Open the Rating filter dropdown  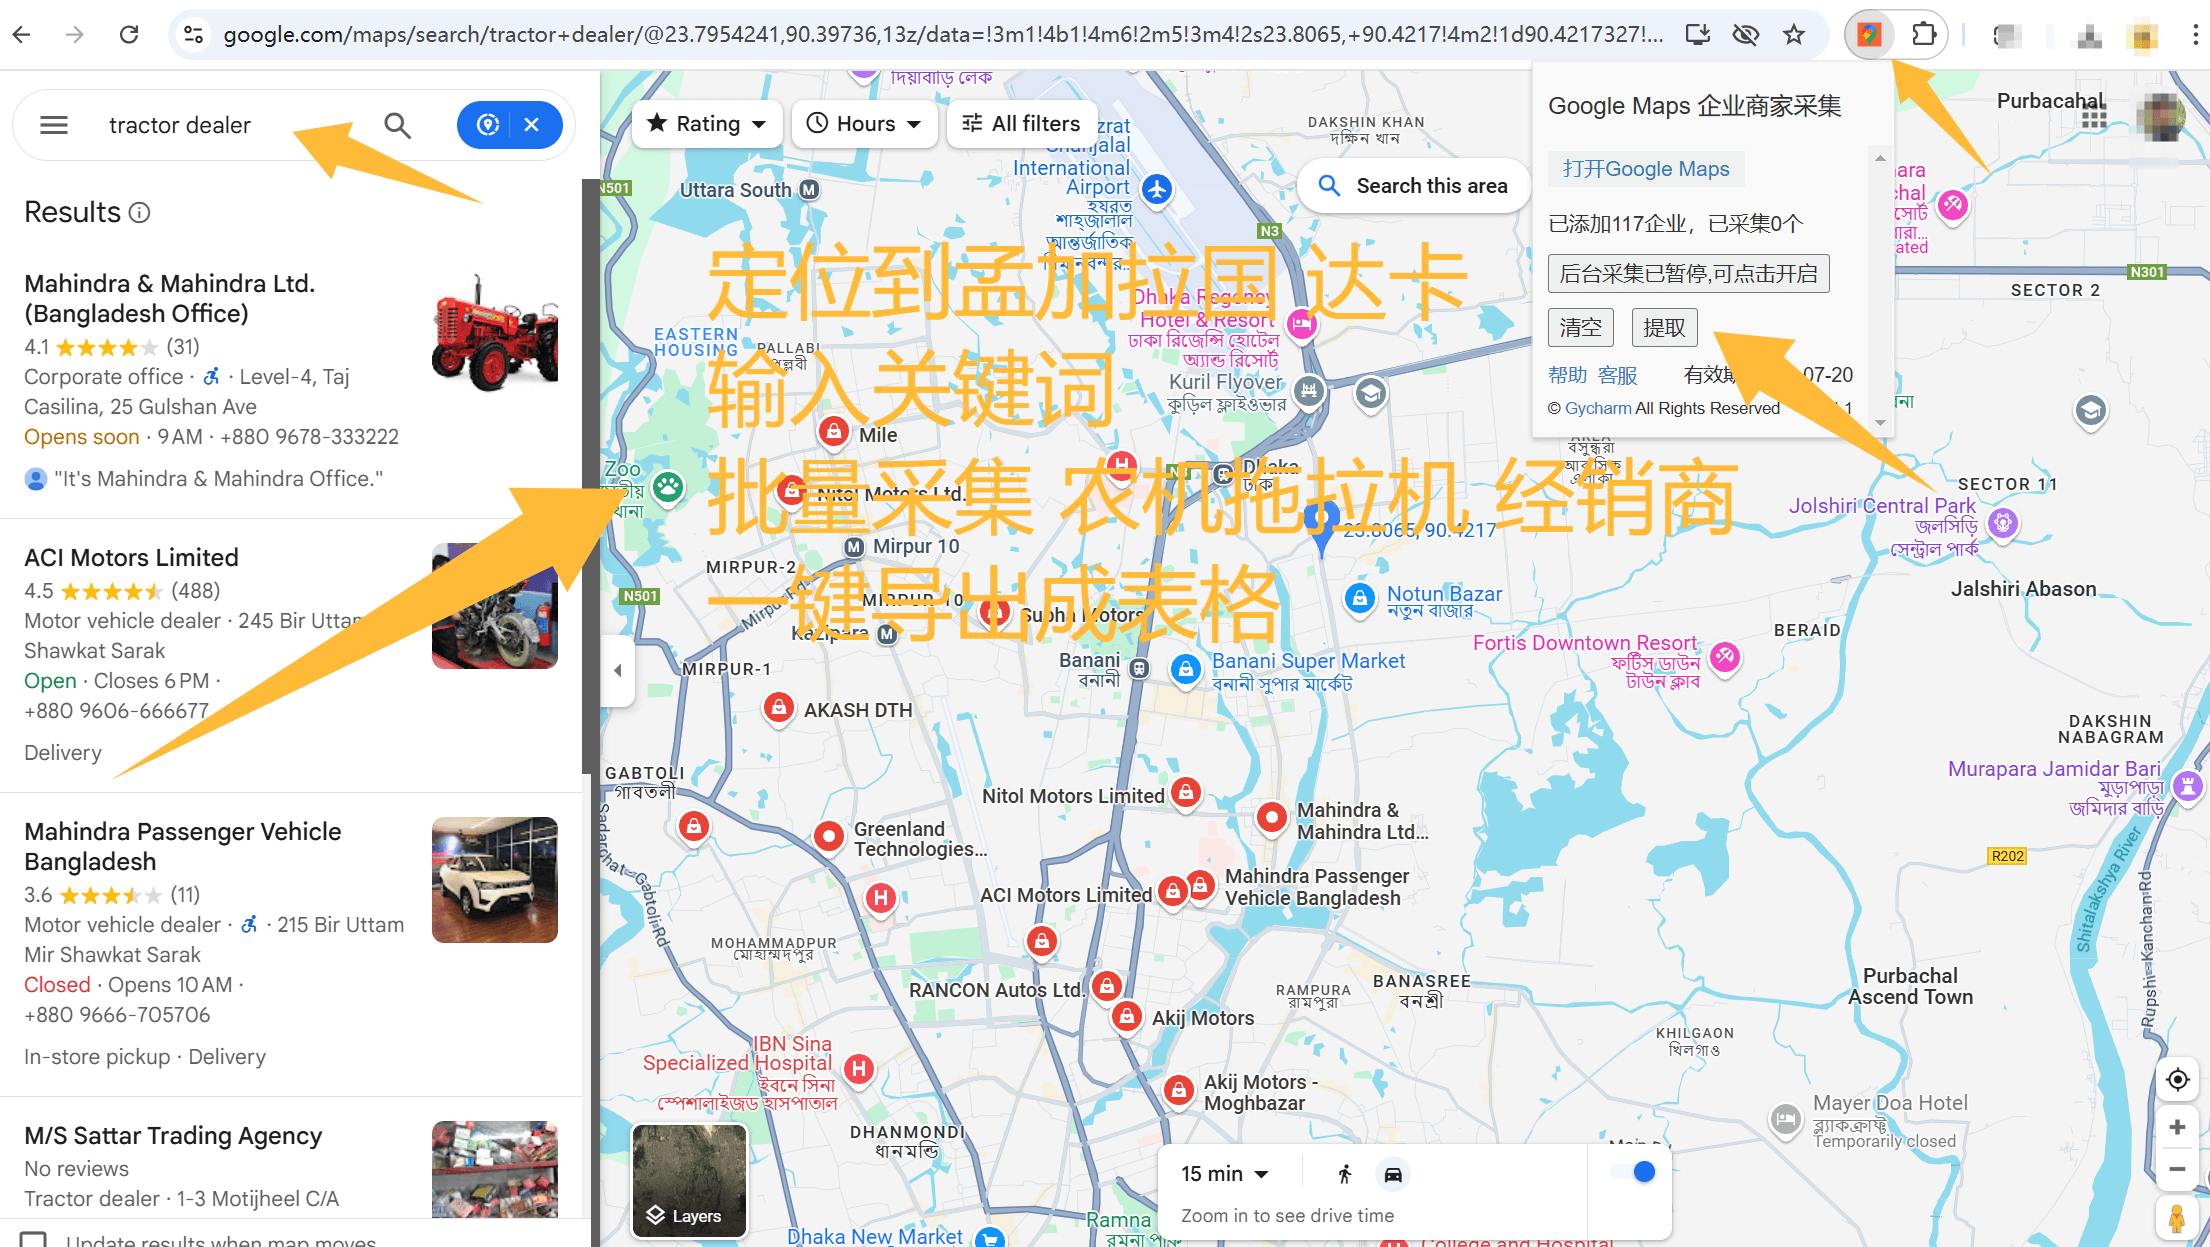pyautogui.click(x=707, y=124)
